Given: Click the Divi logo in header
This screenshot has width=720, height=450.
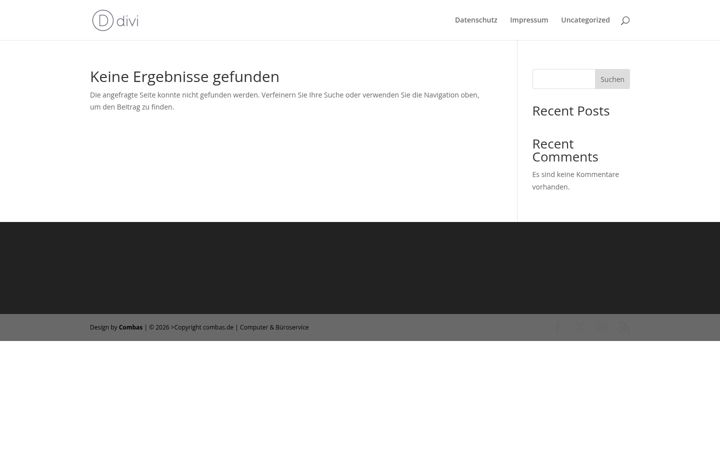Looking at the screenshot, I should click(115, 20).
